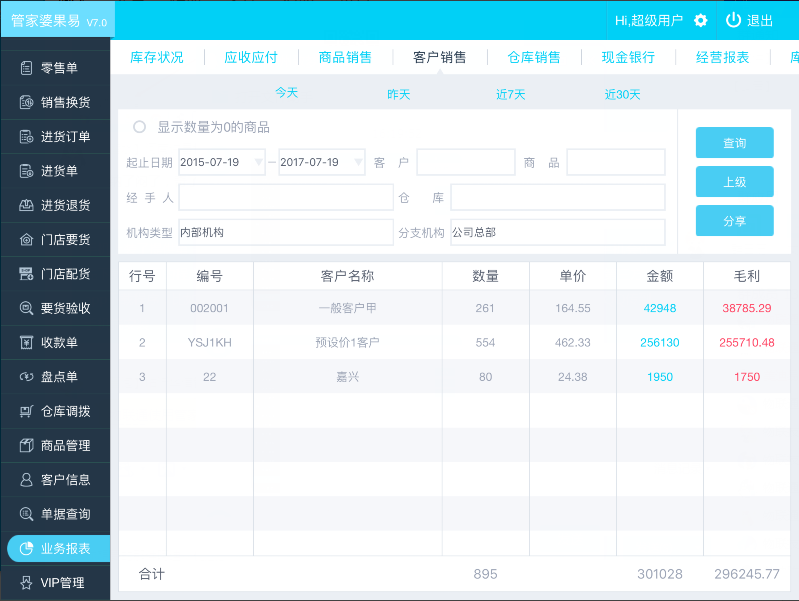Switch to the 库存状况 tab

(157, 57)
